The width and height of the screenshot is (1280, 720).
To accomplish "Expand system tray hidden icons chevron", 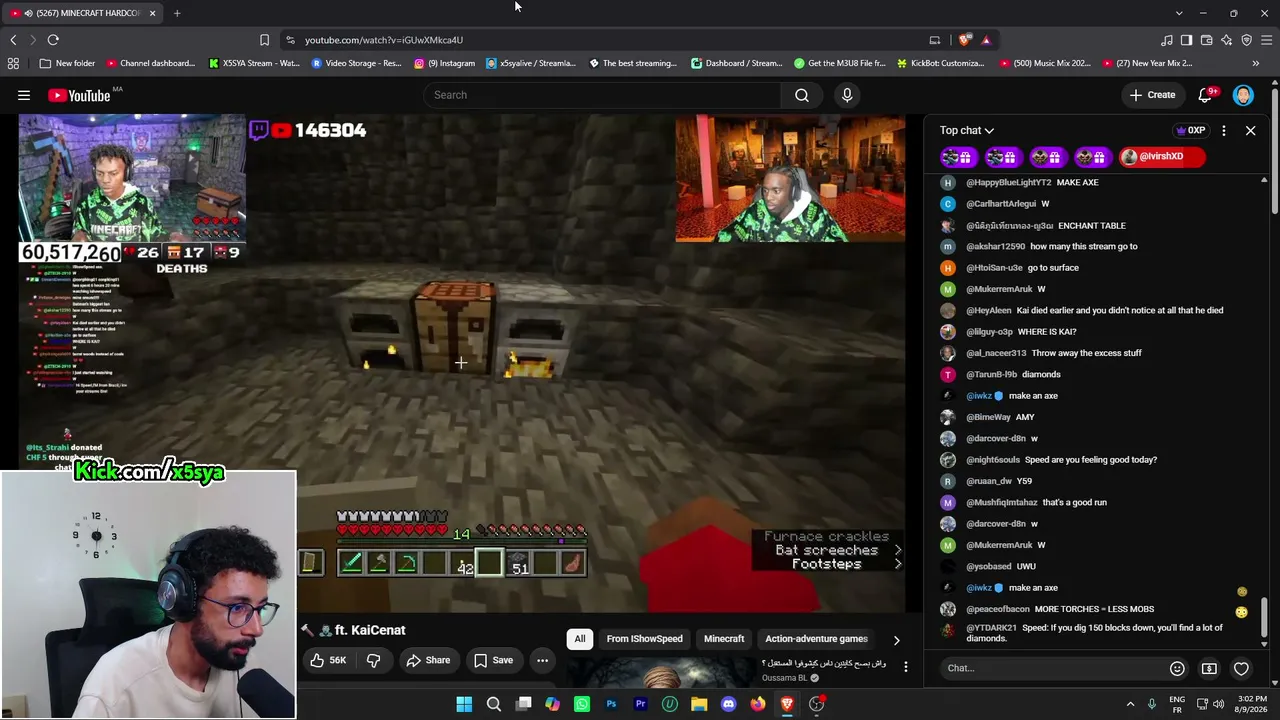I will 1130,704.
